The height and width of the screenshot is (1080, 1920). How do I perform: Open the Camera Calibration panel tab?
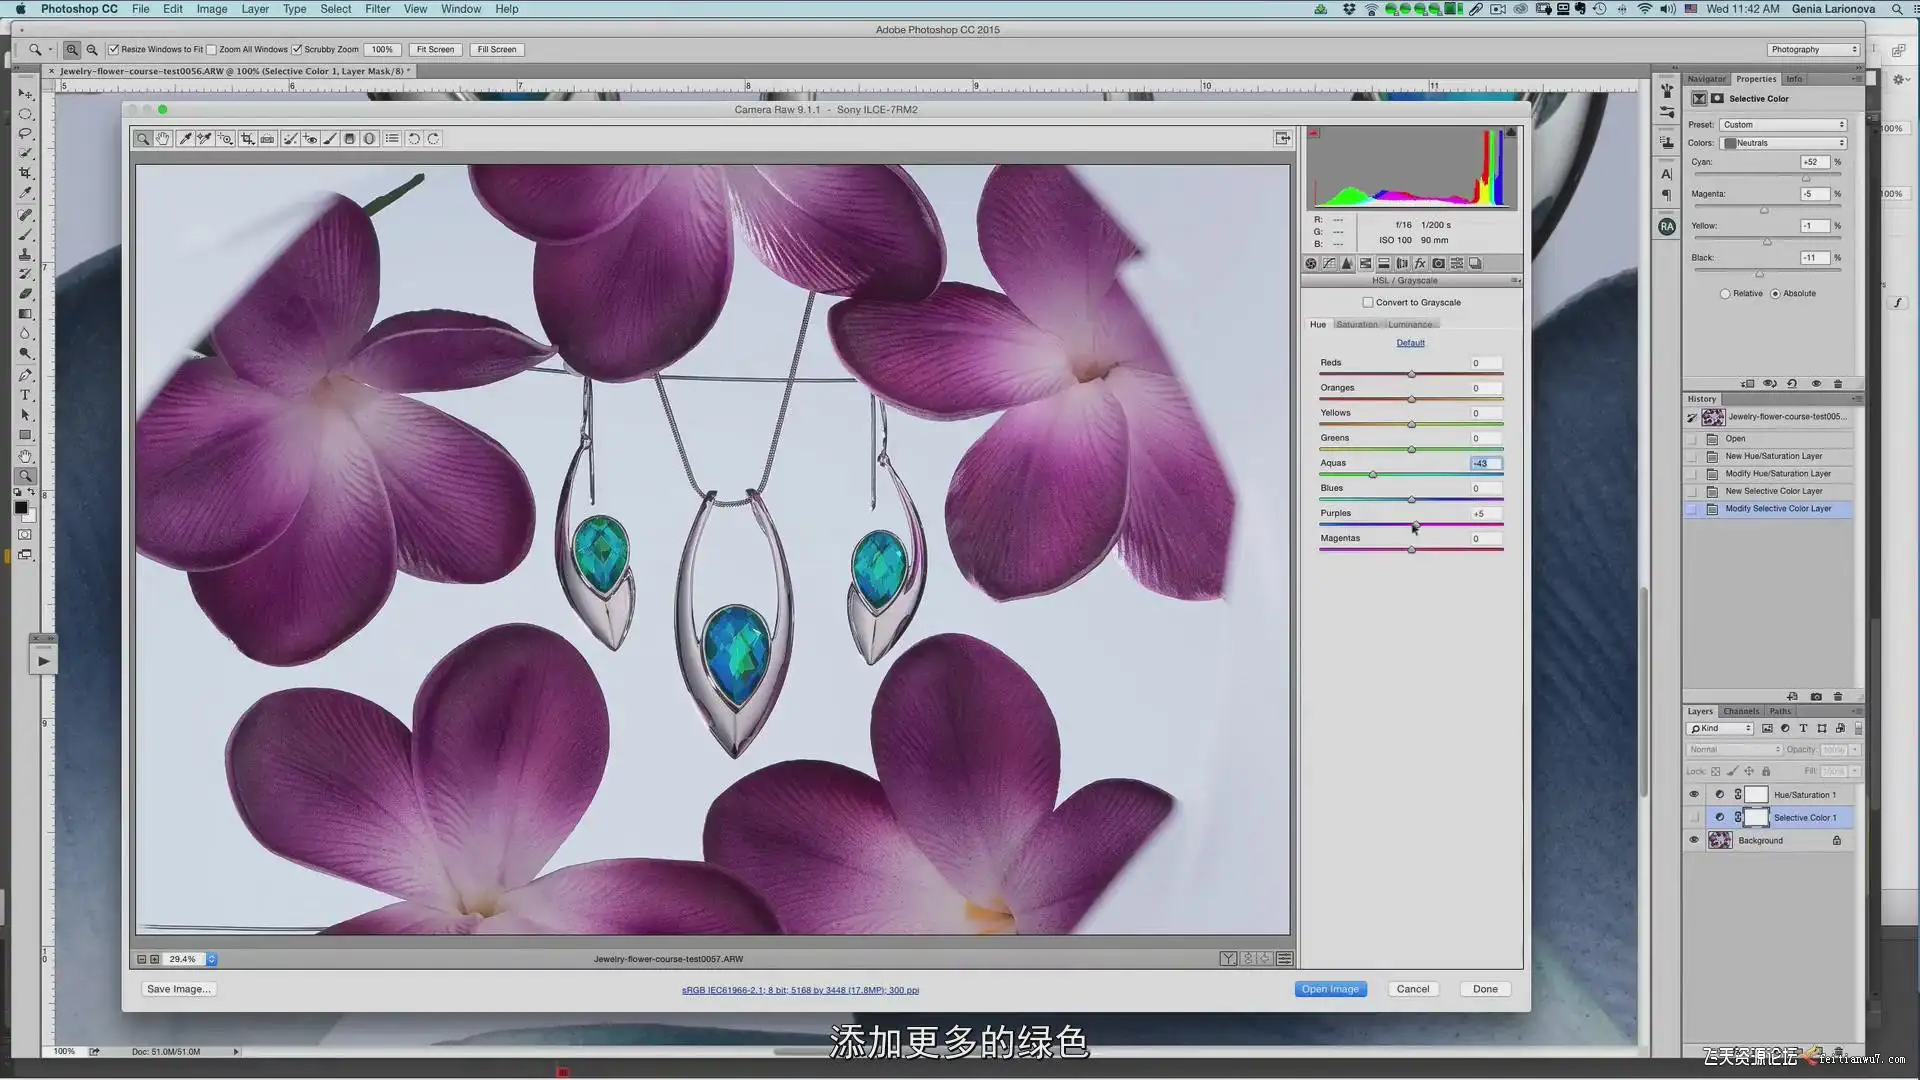1438,264
